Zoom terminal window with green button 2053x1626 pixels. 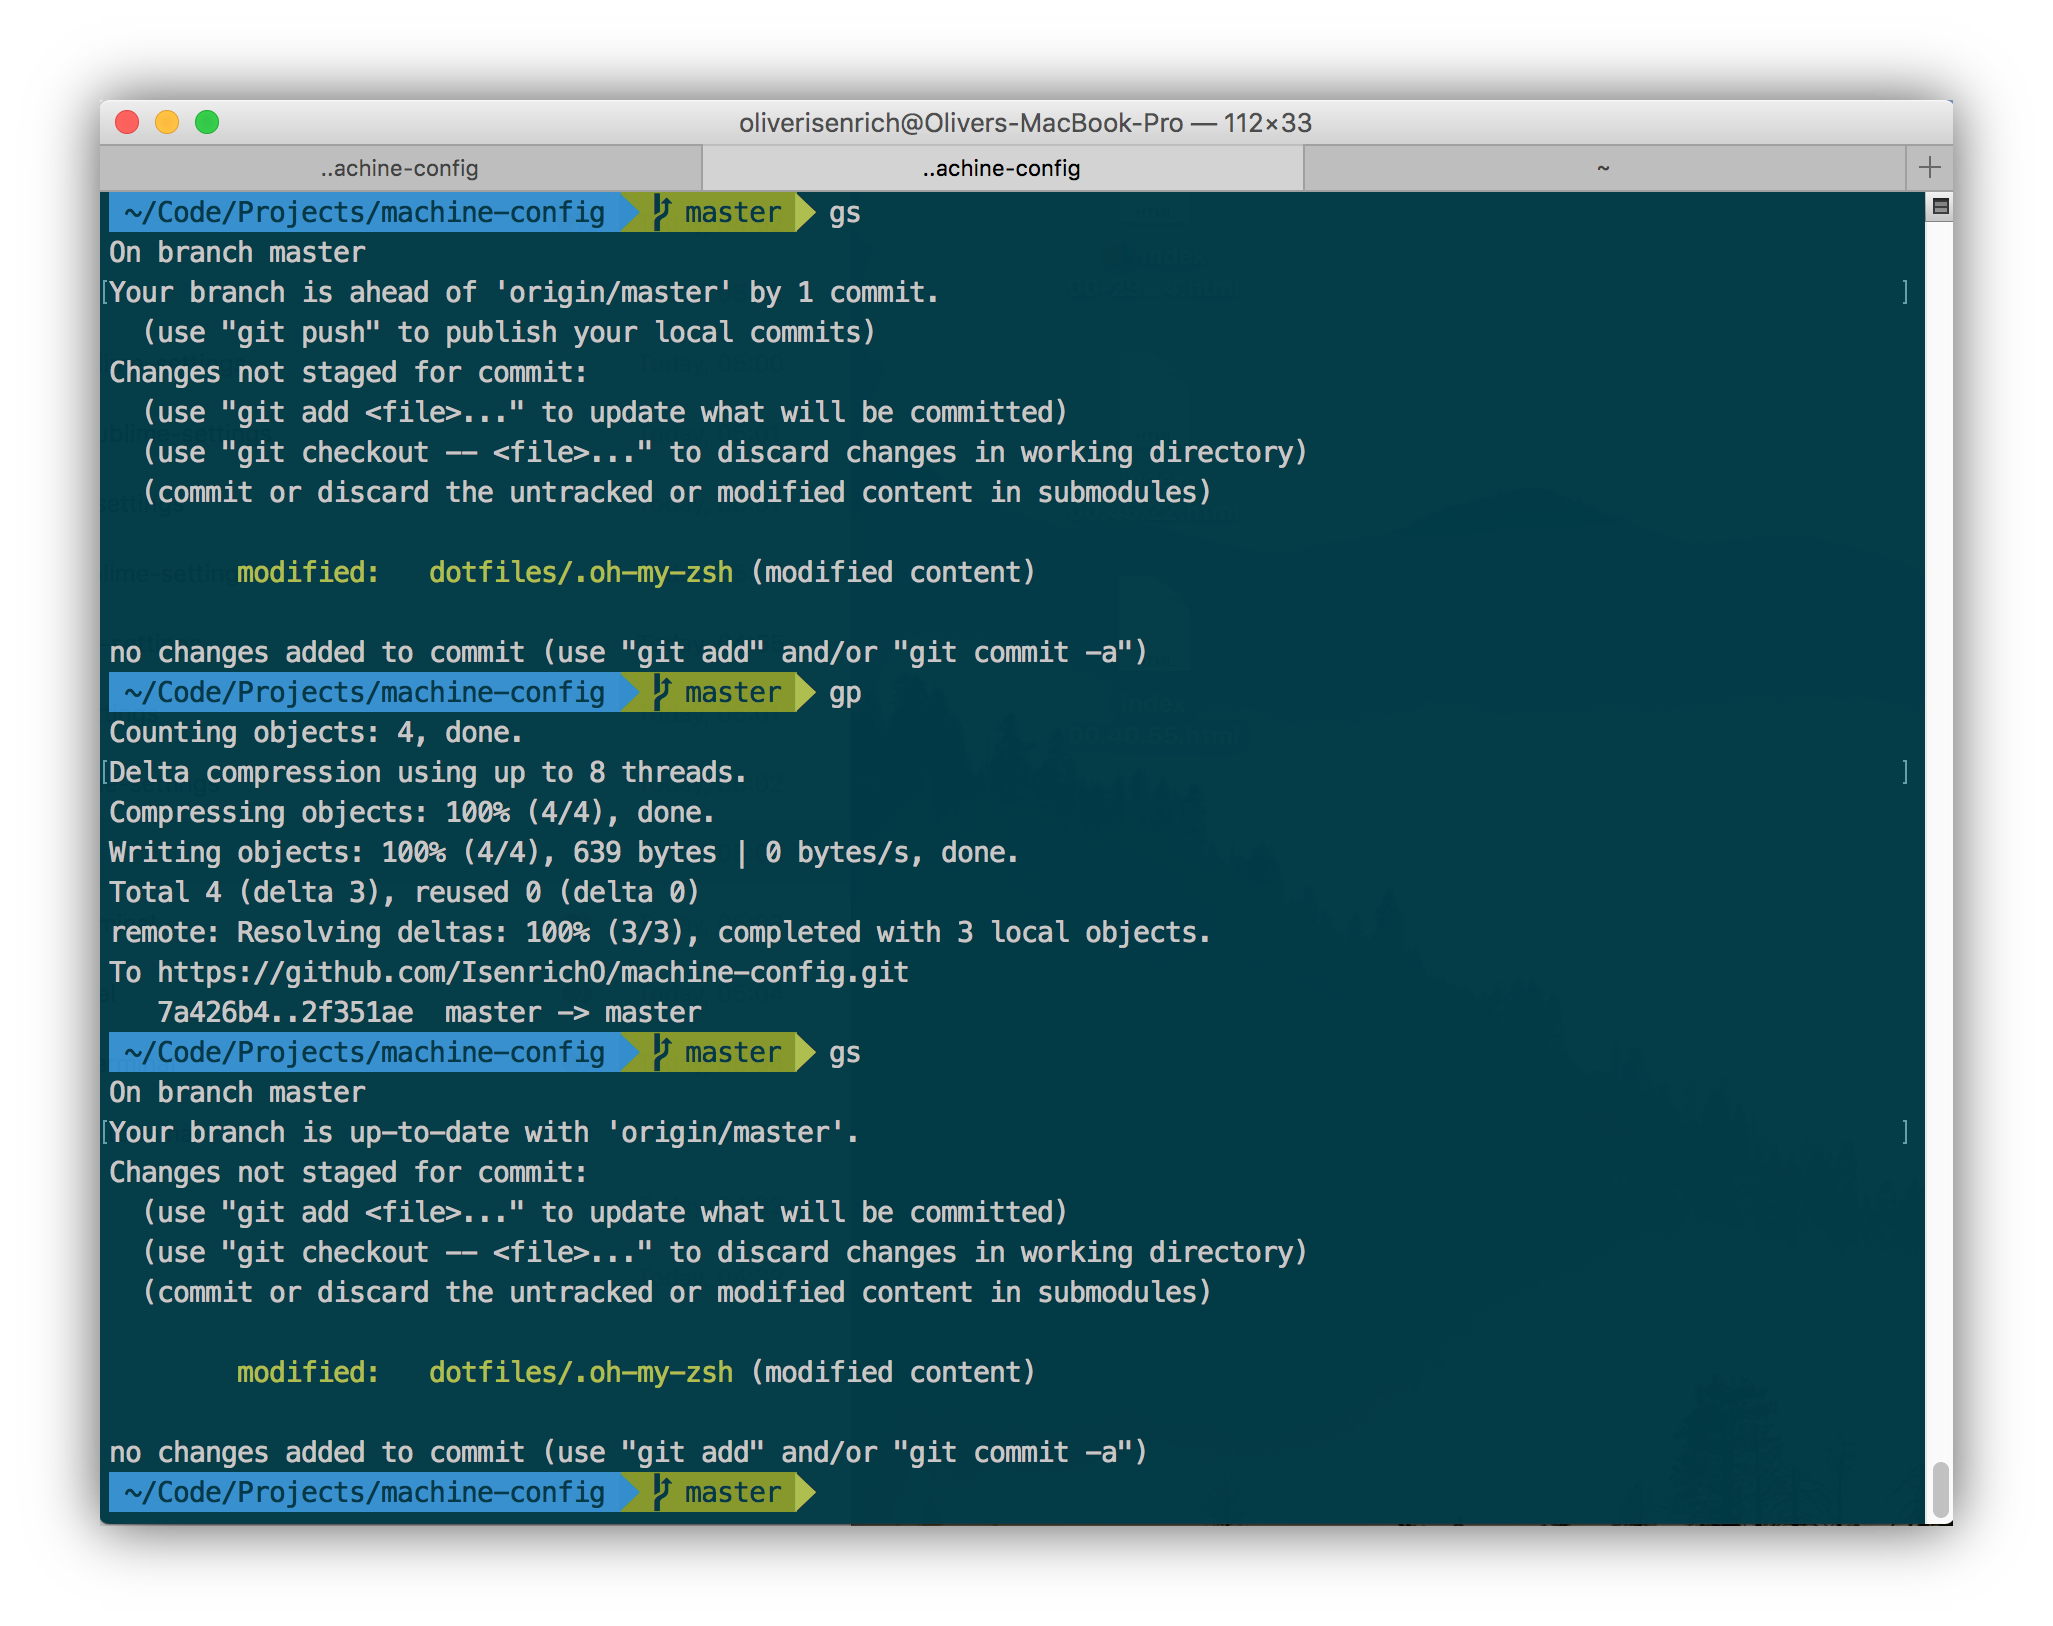(207, 122)
